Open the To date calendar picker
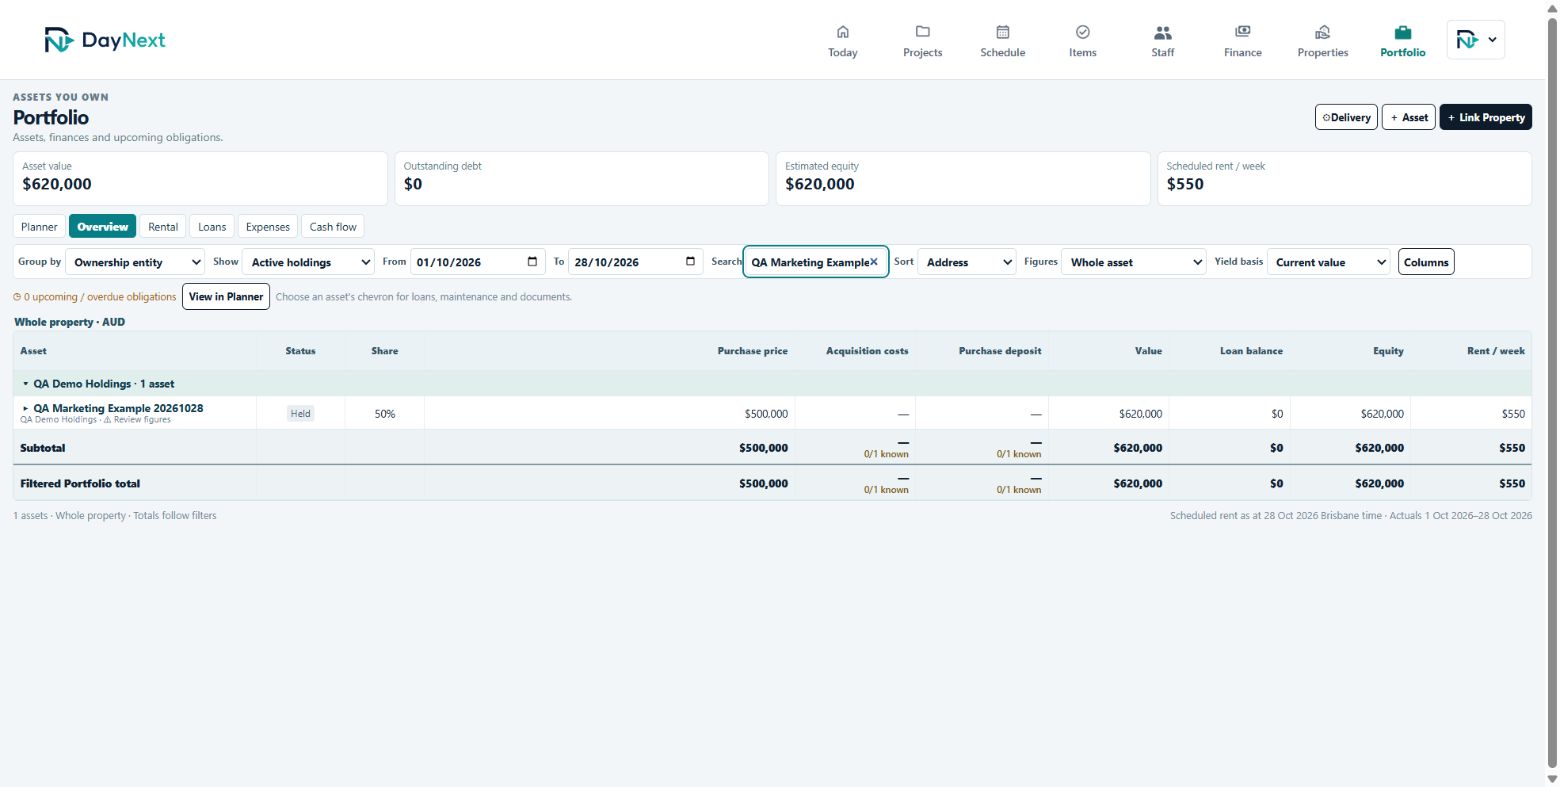Screen dimensions: 1560x787 (x=690, y=262)
